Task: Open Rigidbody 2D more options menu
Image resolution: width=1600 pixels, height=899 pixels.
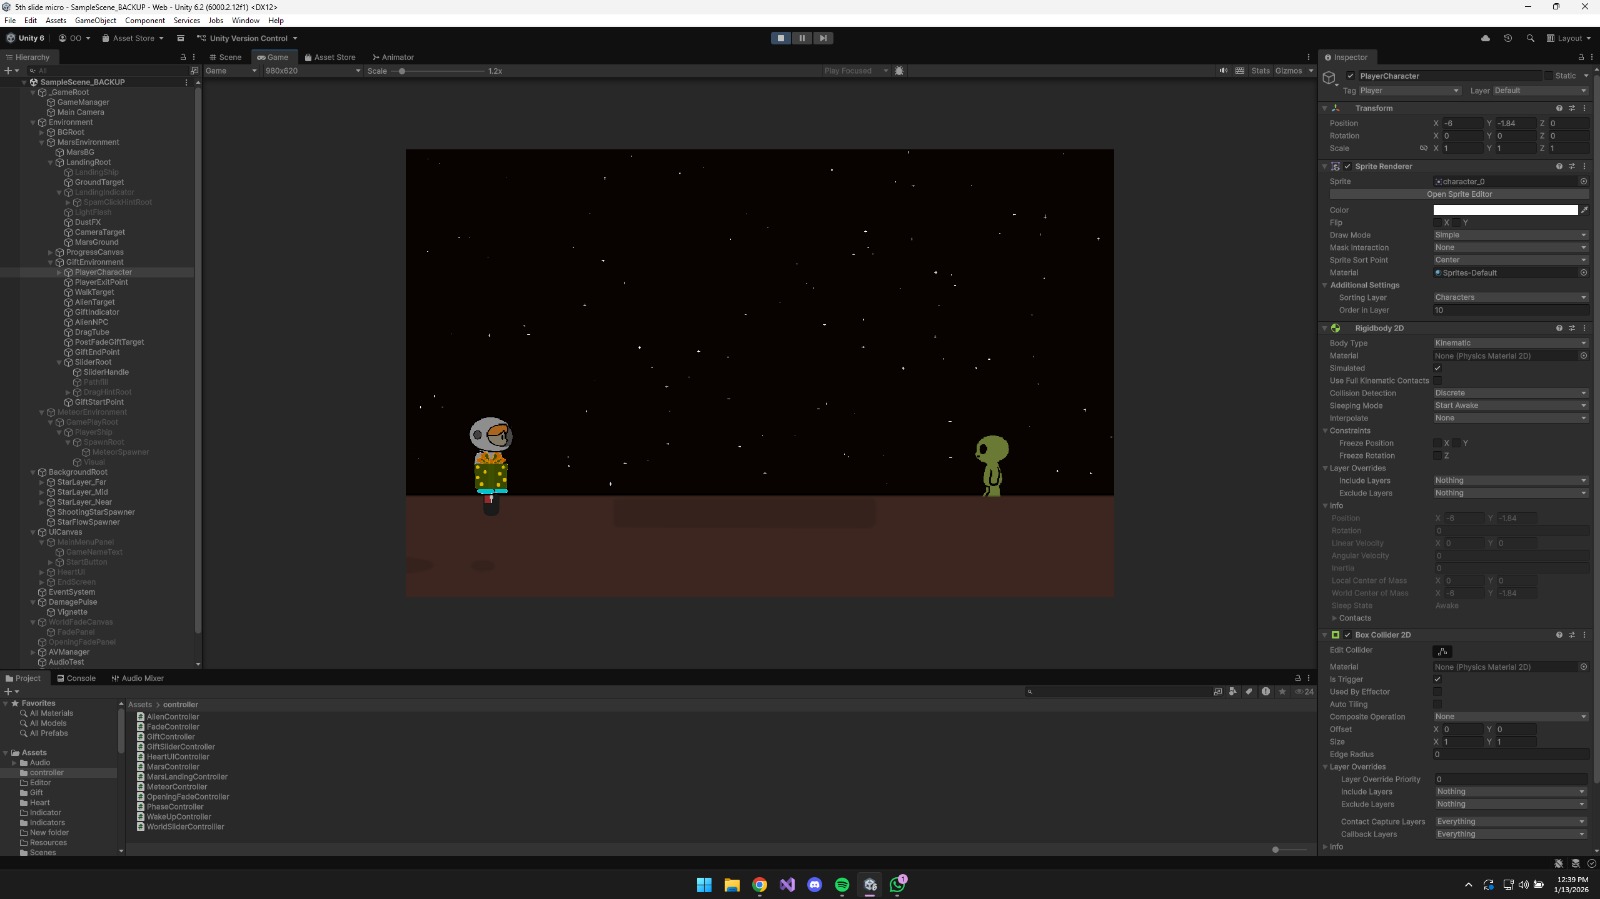Action: (1584, 328)
